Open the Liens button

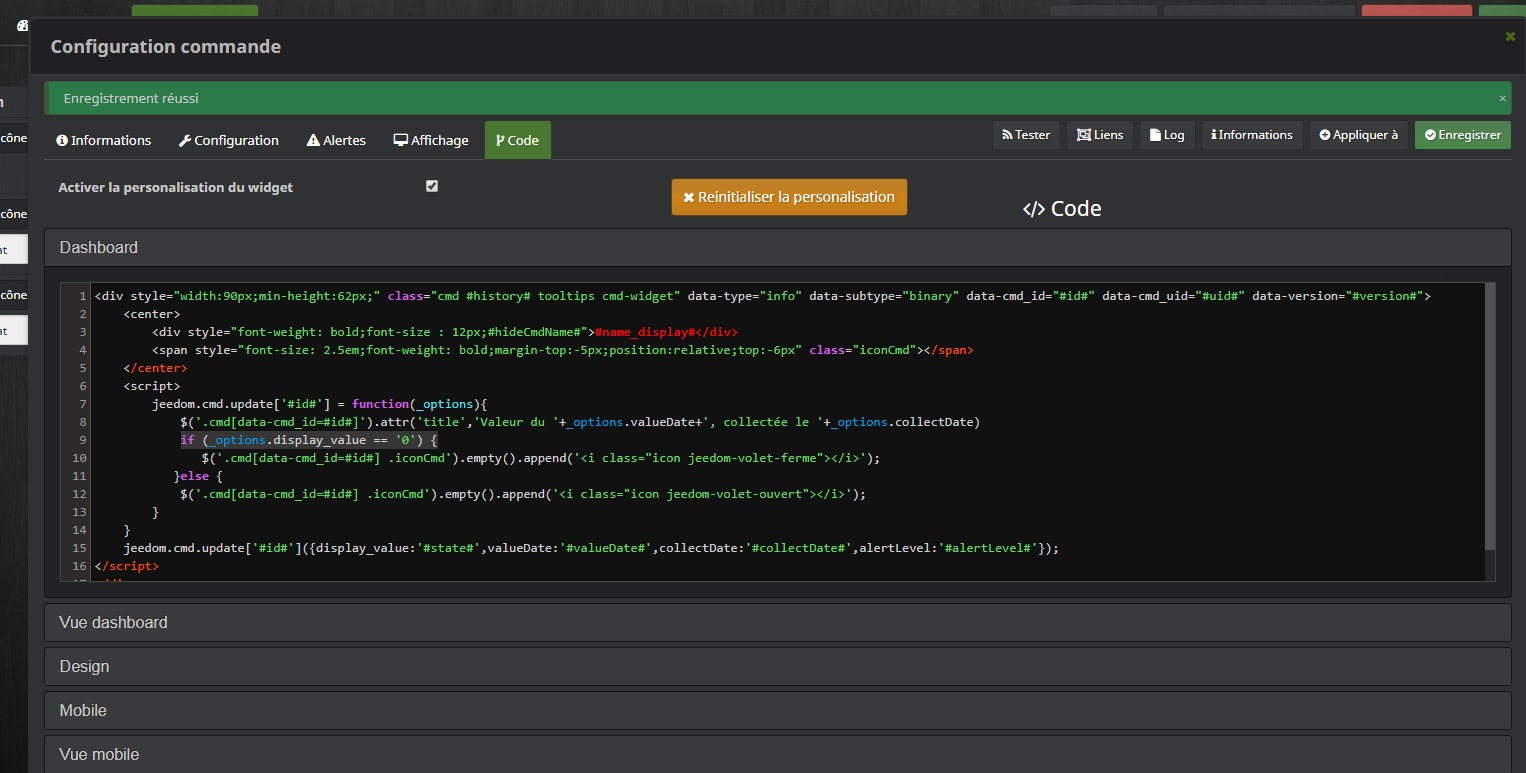click(x=1100, y=135)
